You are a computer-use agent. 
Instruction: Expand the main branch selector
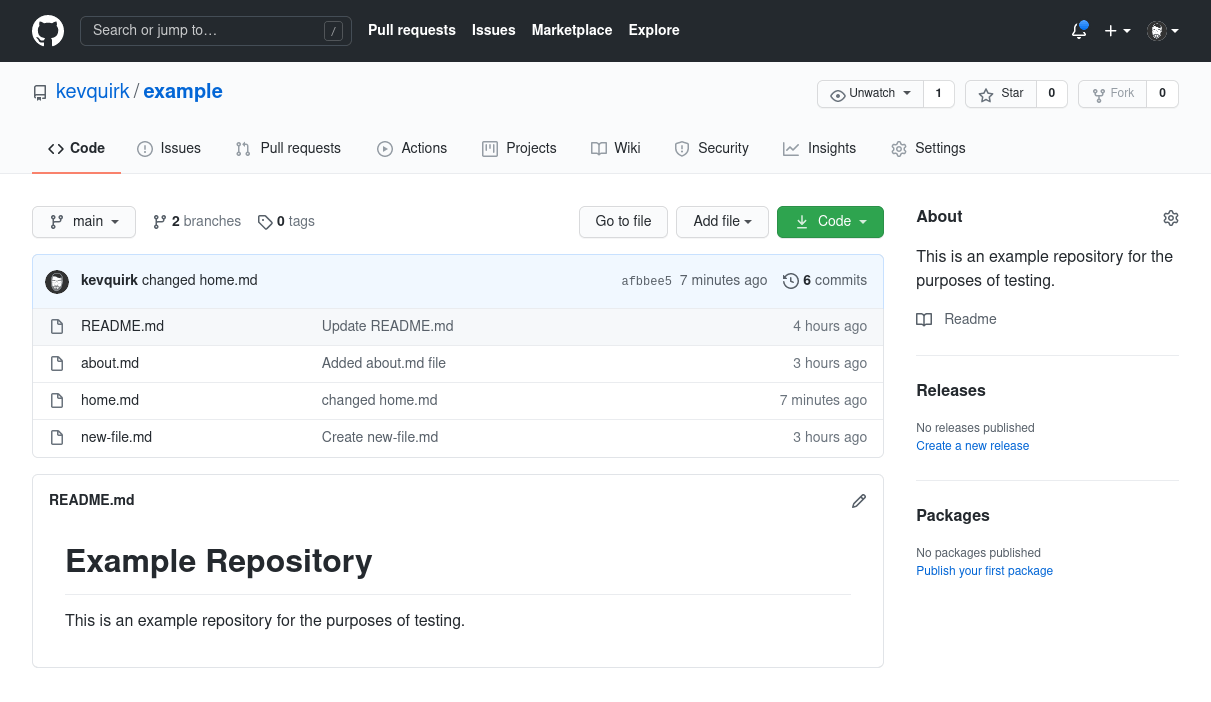(x=84, y=222)
